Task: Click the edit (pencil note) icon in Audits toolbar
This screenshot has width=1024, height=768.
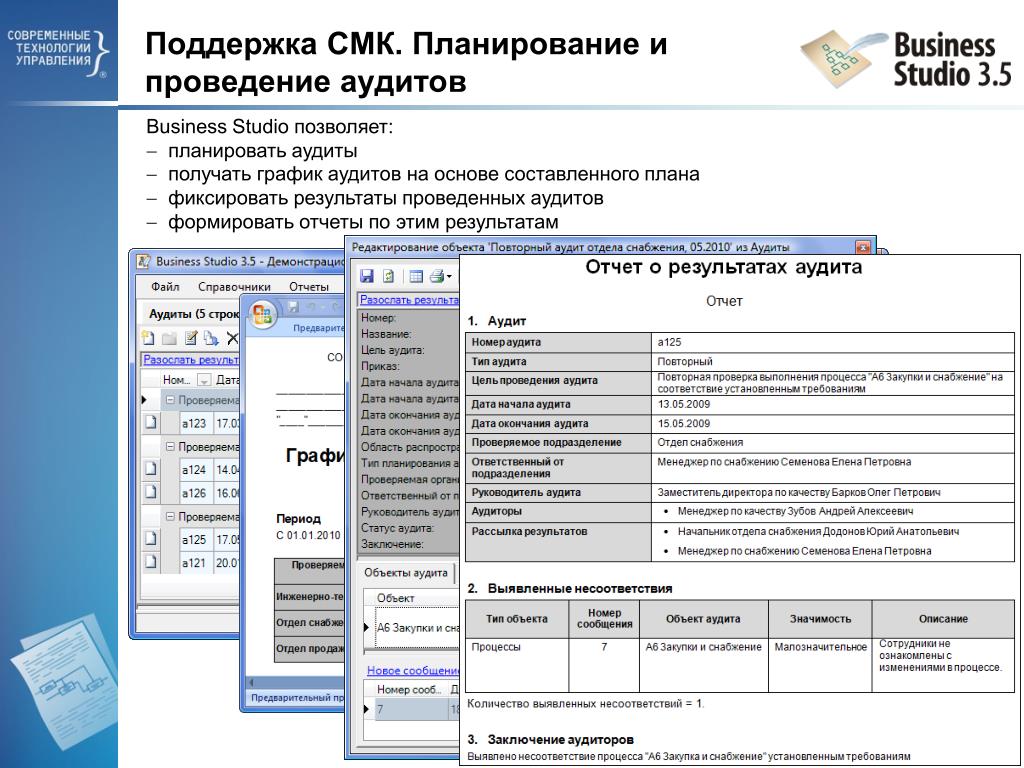Action: tap(191, 338)
